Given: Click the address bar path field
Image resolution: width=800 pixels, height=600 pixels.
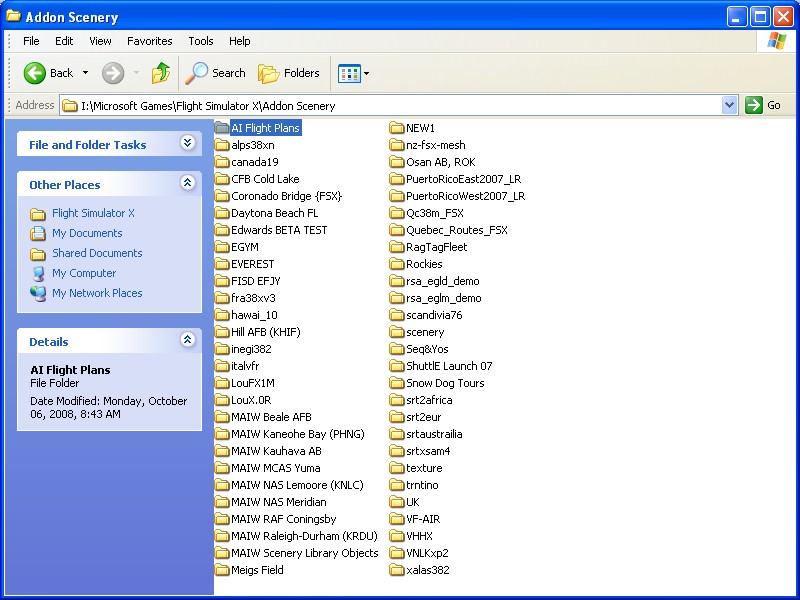Looking at the screenshot, I should coord(400,105).
